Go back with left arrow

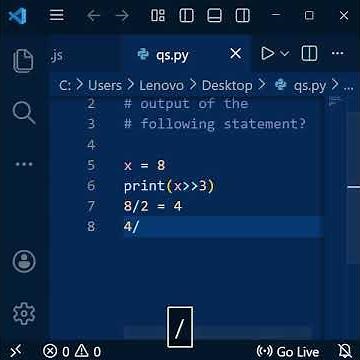(93, 16)
